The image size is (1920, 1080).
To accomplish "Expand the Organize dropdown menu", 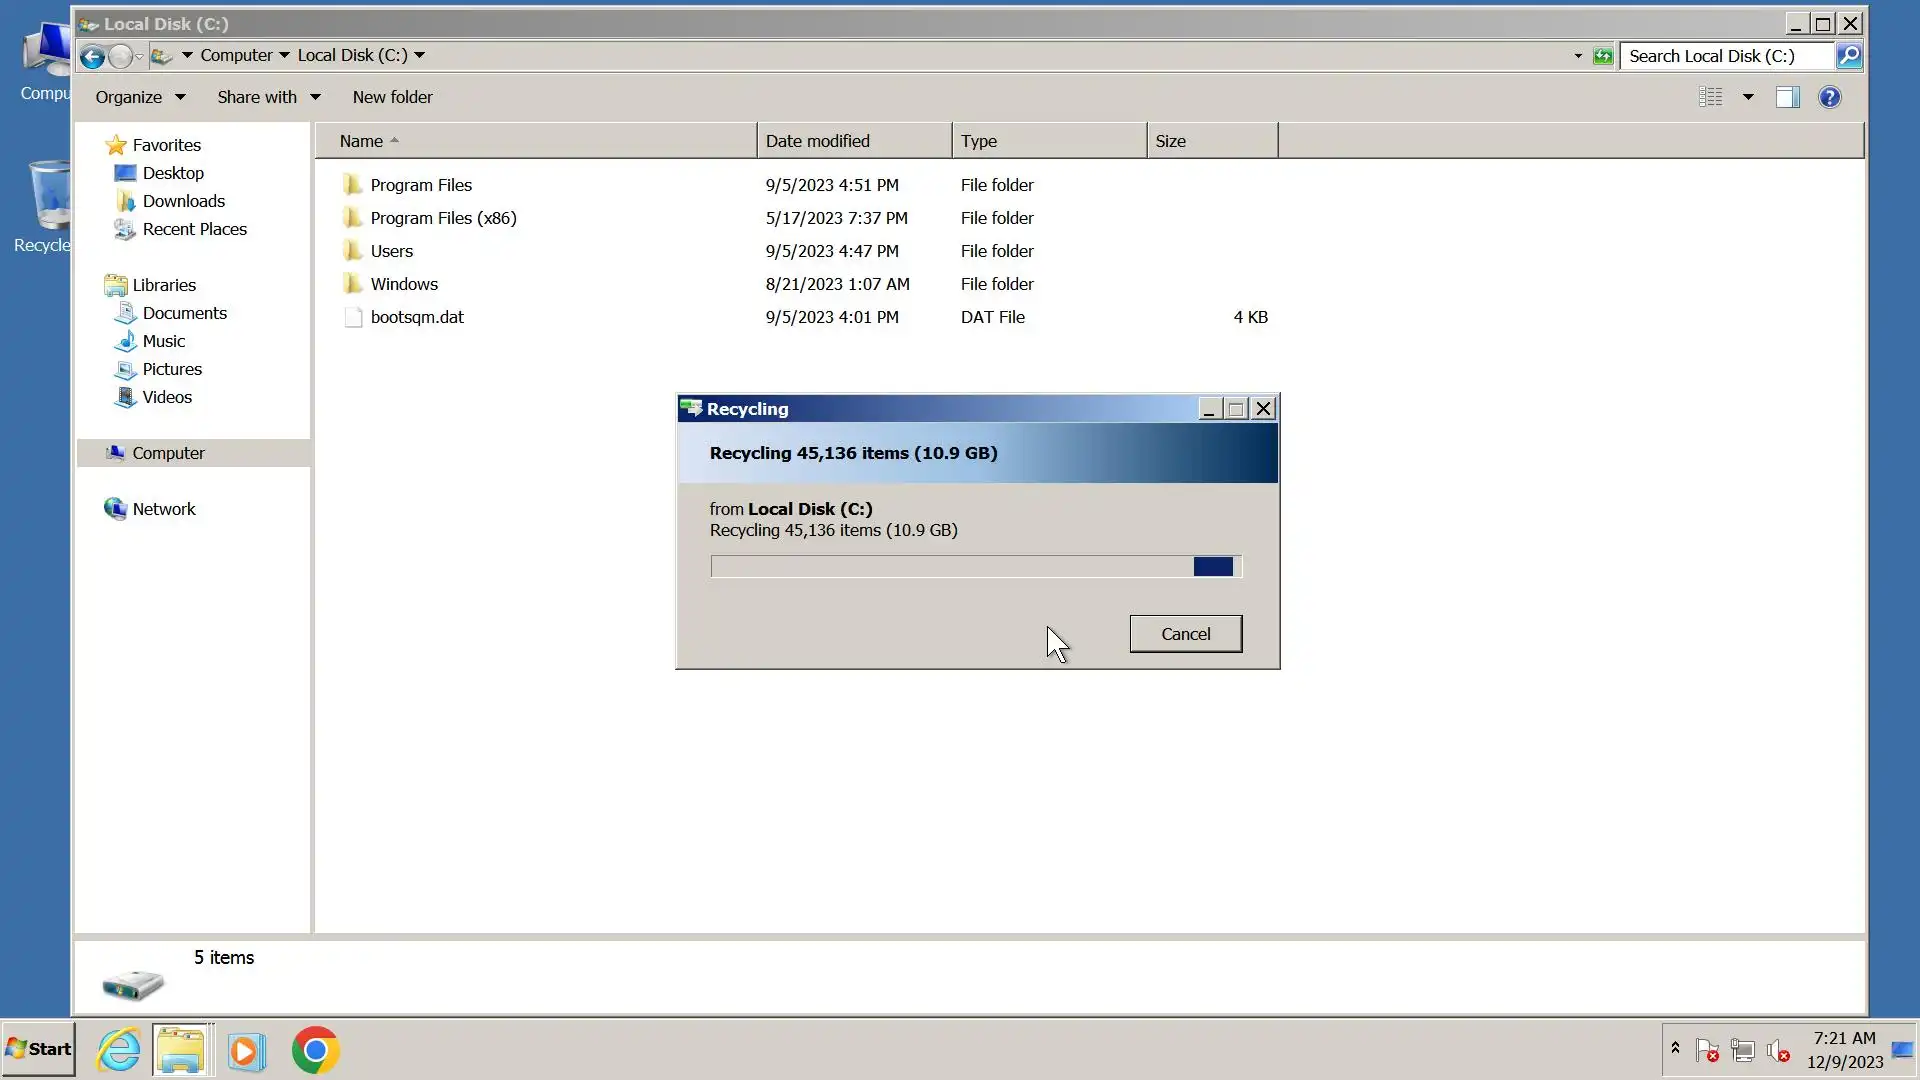I will [x=140, y=97].
